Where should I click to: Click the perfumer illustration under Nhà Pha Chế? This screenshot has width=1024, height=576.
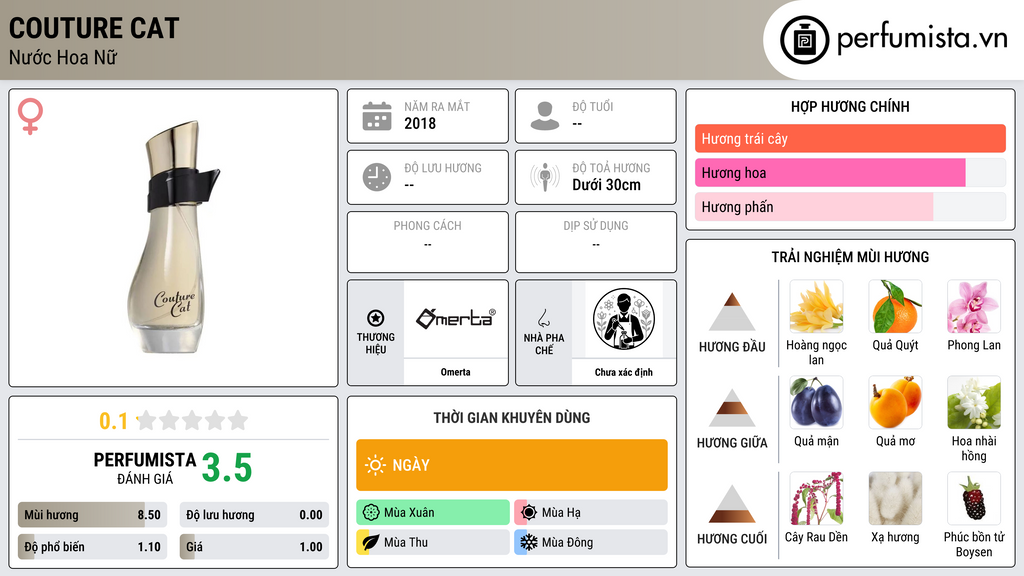coord(624,319)
